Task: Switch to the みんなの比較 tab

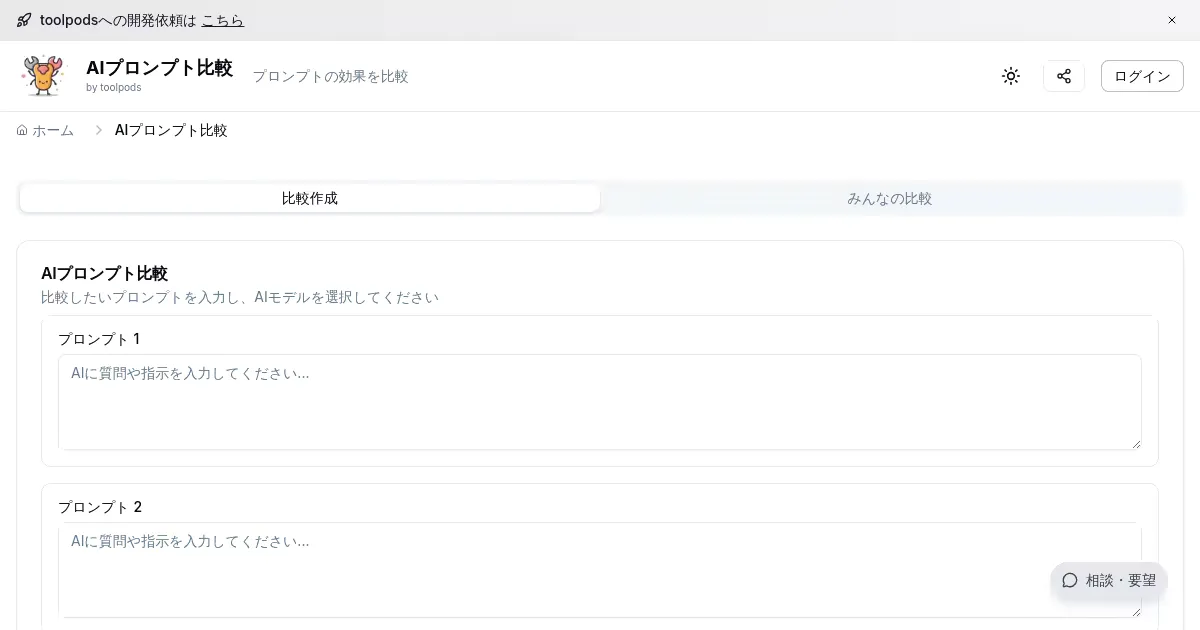Action: (889, 198)
